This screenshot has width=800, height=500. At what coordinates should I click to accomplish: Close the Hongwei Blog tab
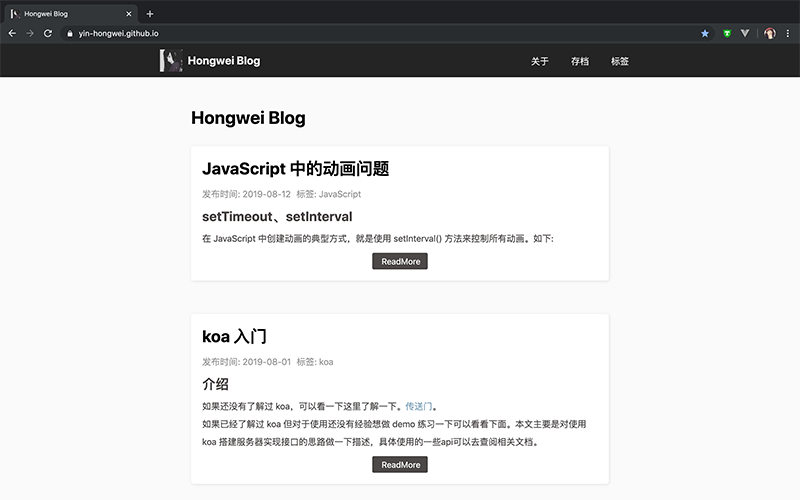point(129,14)
